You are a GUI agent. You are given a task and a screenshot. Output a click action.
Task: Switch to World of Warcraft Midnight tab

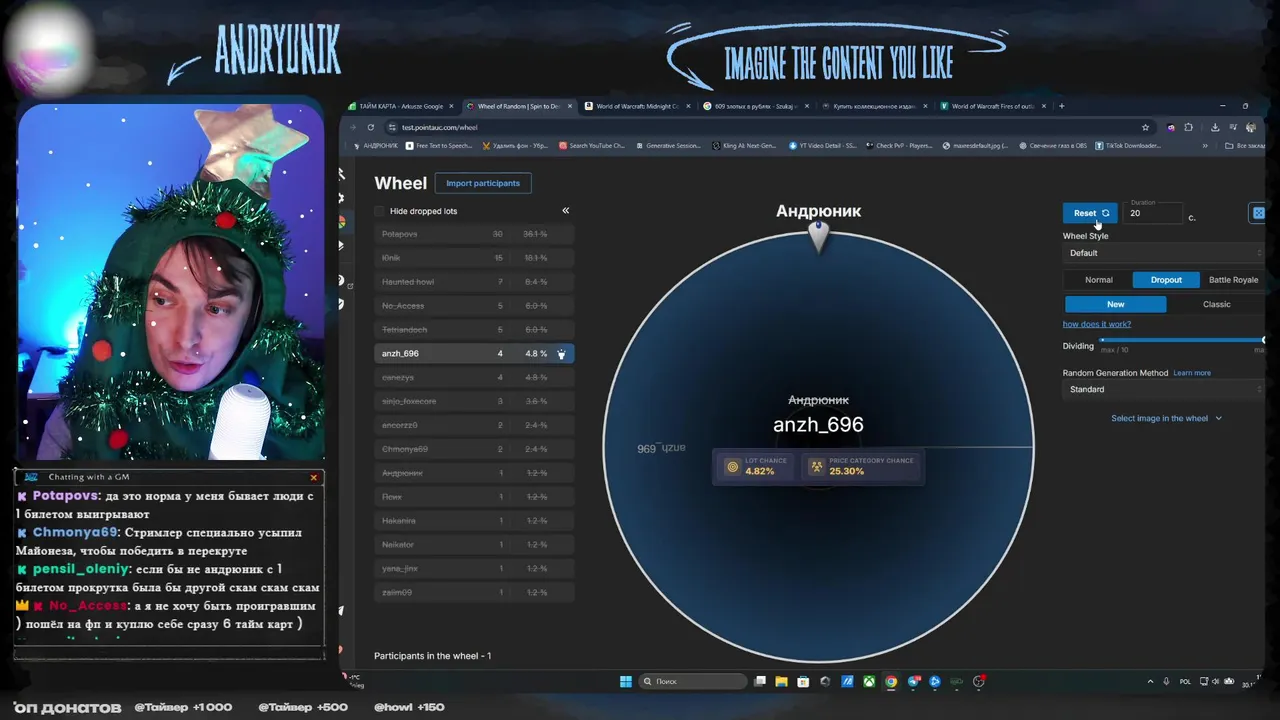tap(637, 106)
